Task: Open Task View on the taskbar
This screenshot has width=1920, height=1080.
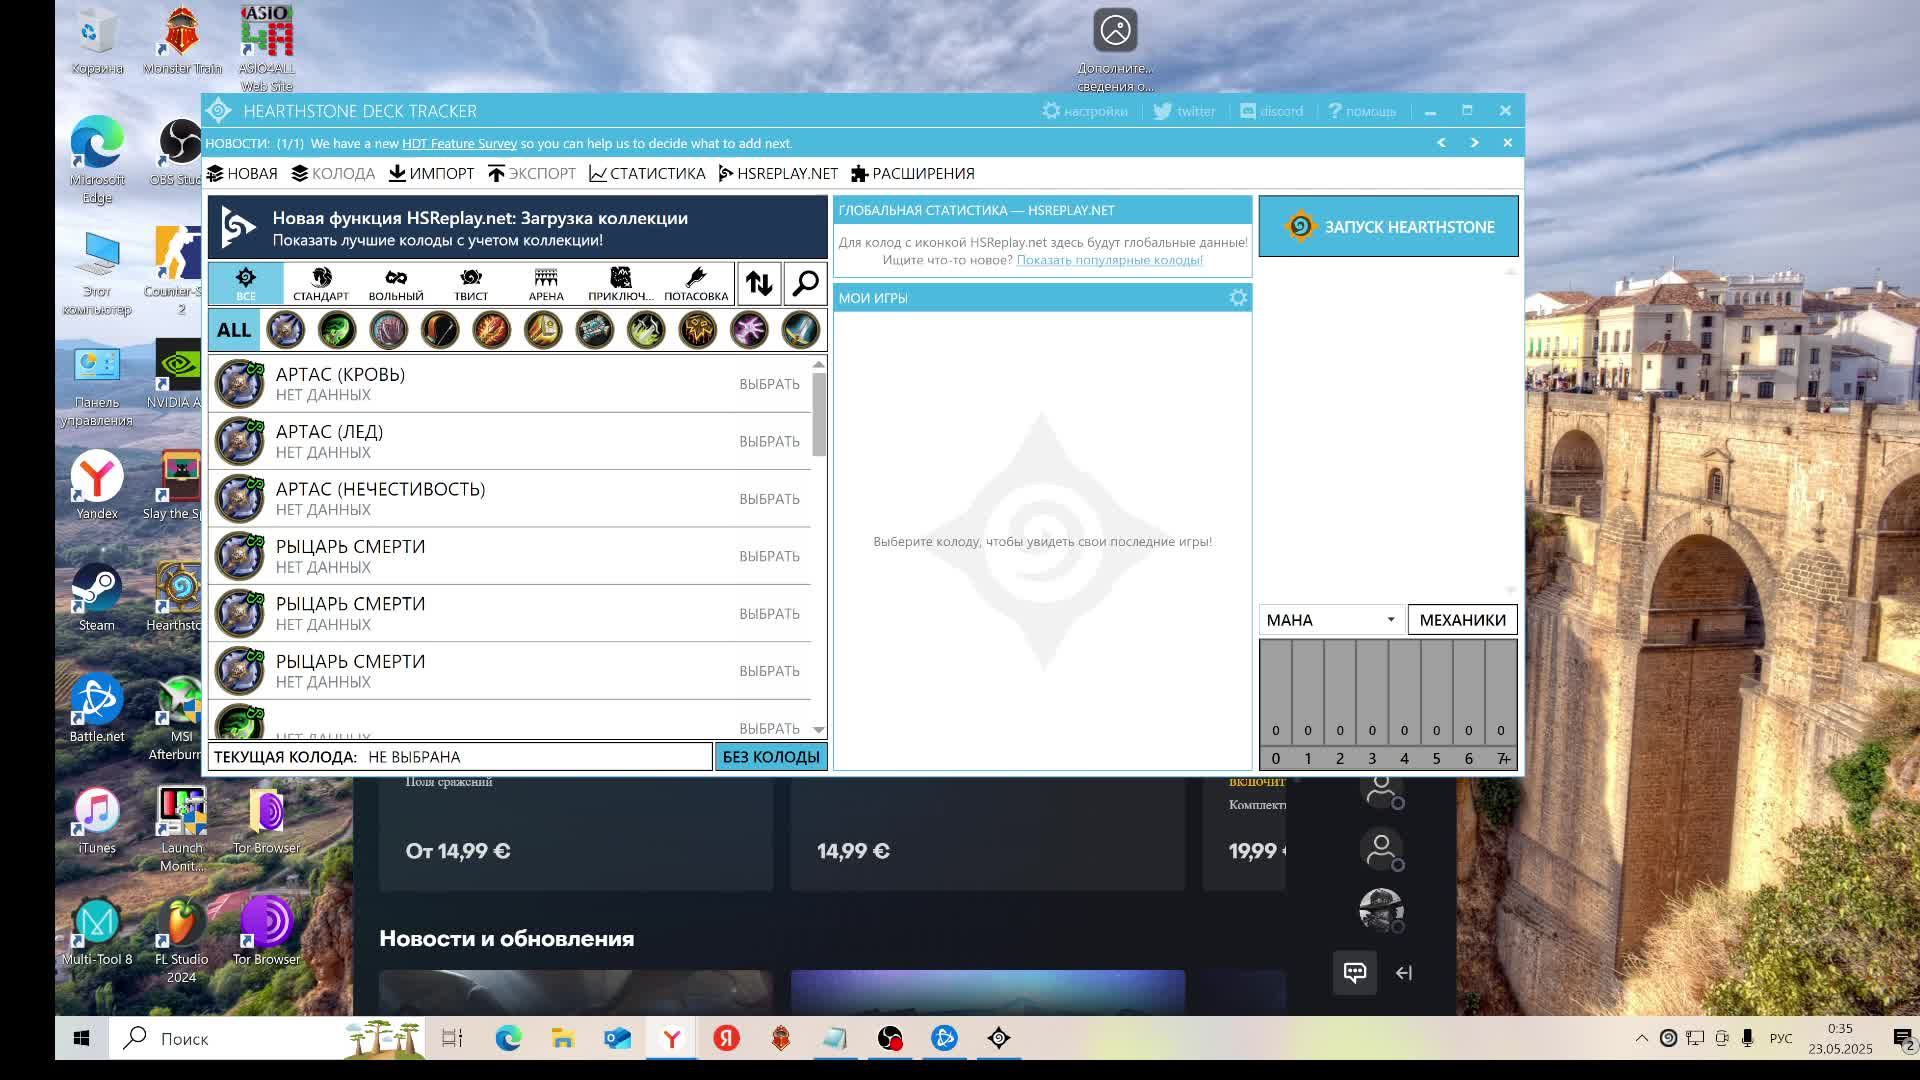Action: [x=452, y=1038]
